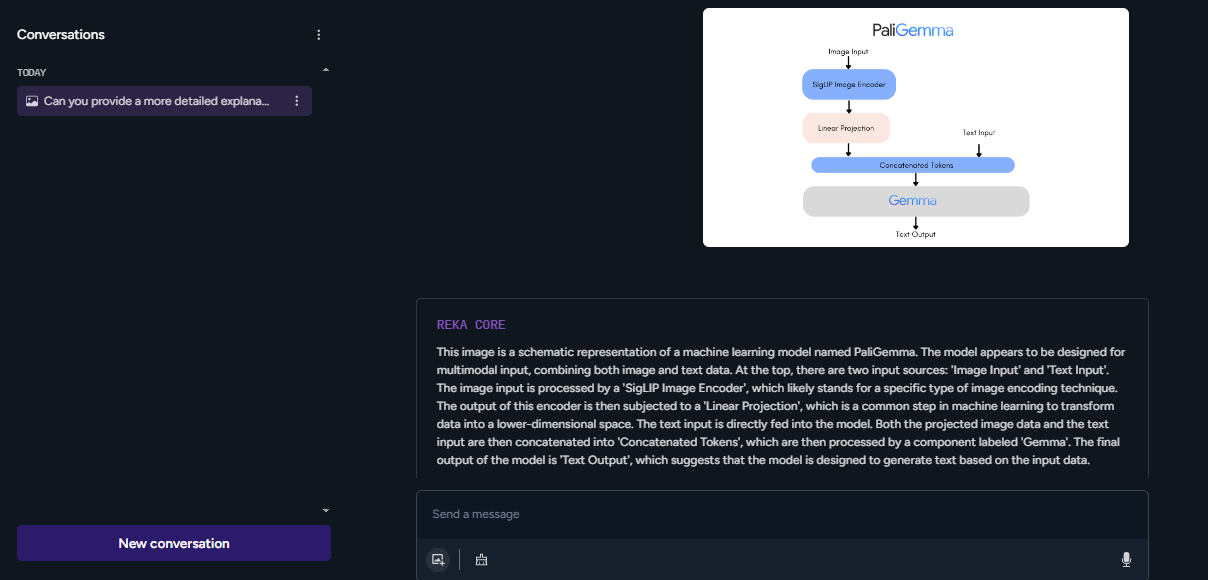Open the Conversations panel options kebab menu
Screen dimensions: 1208x580
click(x=318, y=34)
